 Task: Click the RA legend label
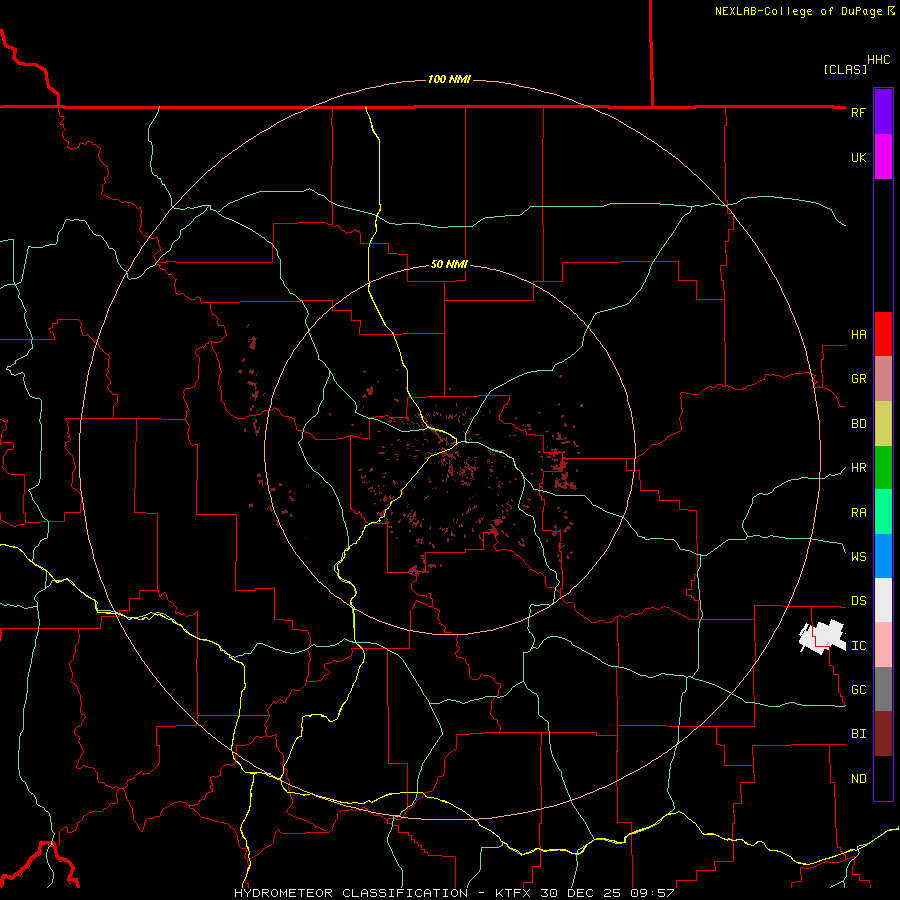pyautogui.click(x=858, y=513)
